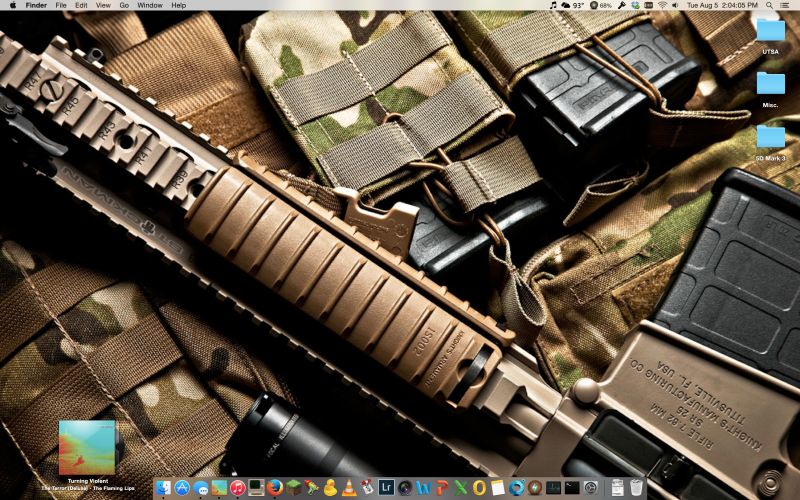800x500 pixels.
Task: Open the yellow notes dock icon
Action: [x=497, y=488]
